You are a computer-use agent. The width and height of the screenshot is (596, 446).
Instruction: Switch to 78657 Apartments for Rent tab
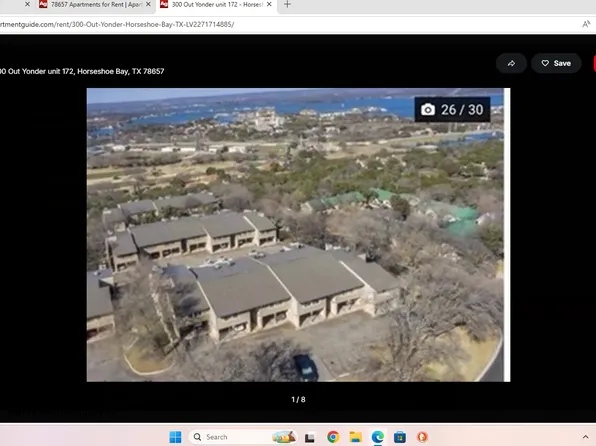click(95, 5)
